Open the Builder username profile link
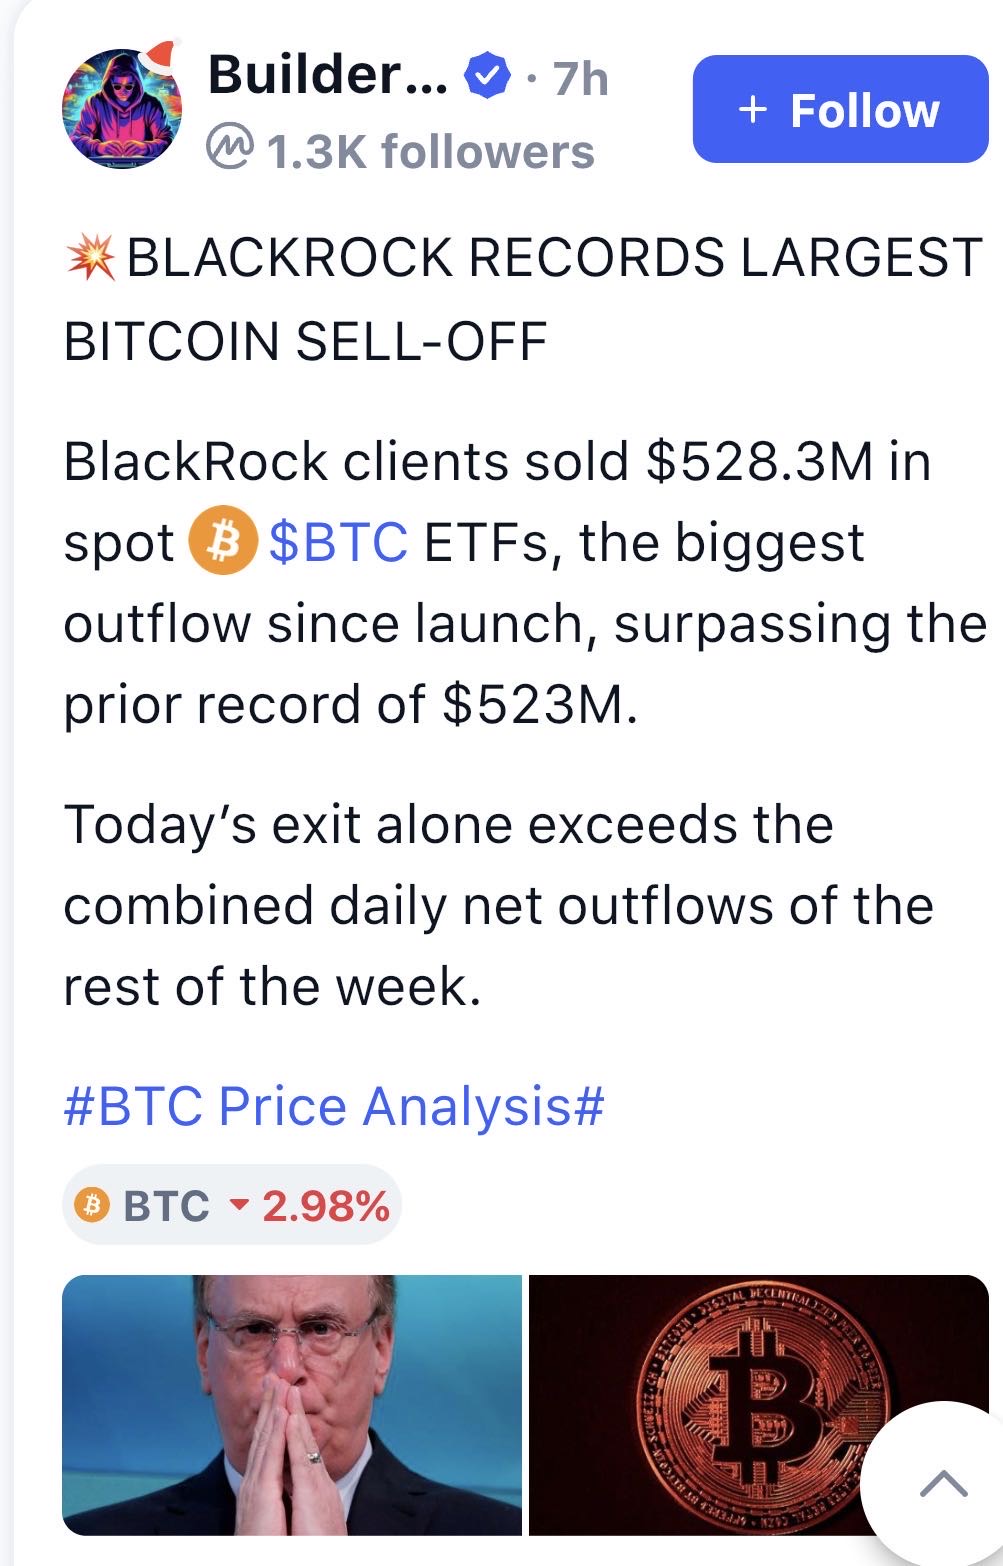 coord(327,76)
